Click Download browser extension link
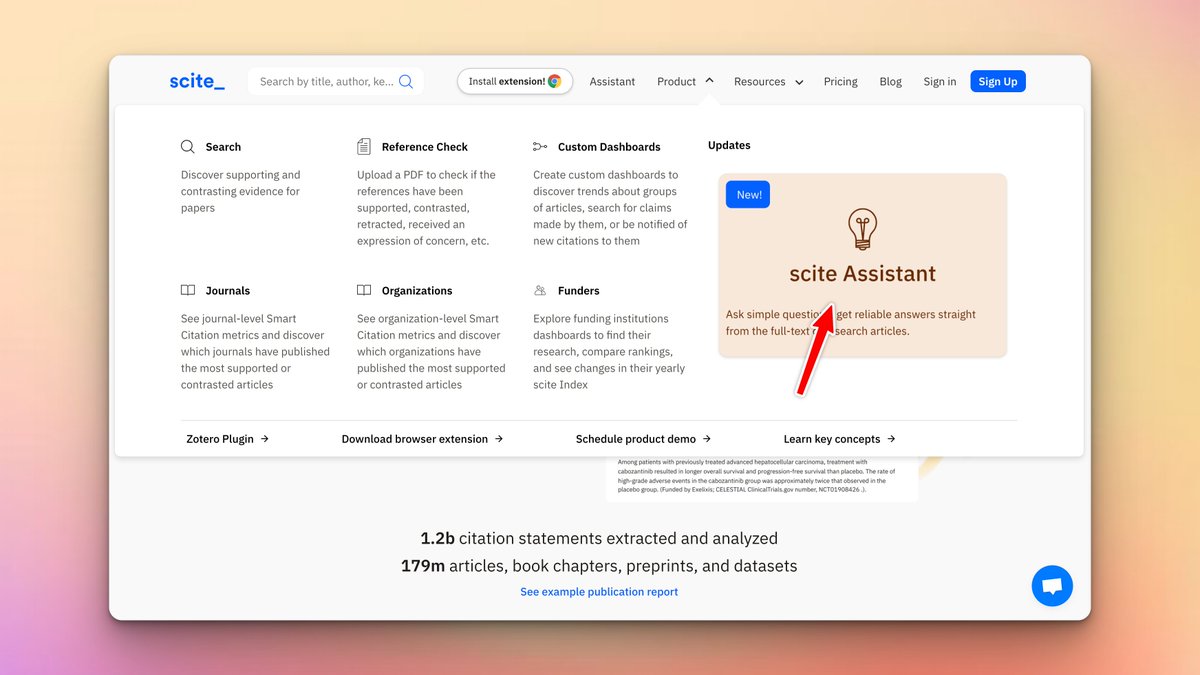Screen dimensions: 1200x675 coord(415,439)
